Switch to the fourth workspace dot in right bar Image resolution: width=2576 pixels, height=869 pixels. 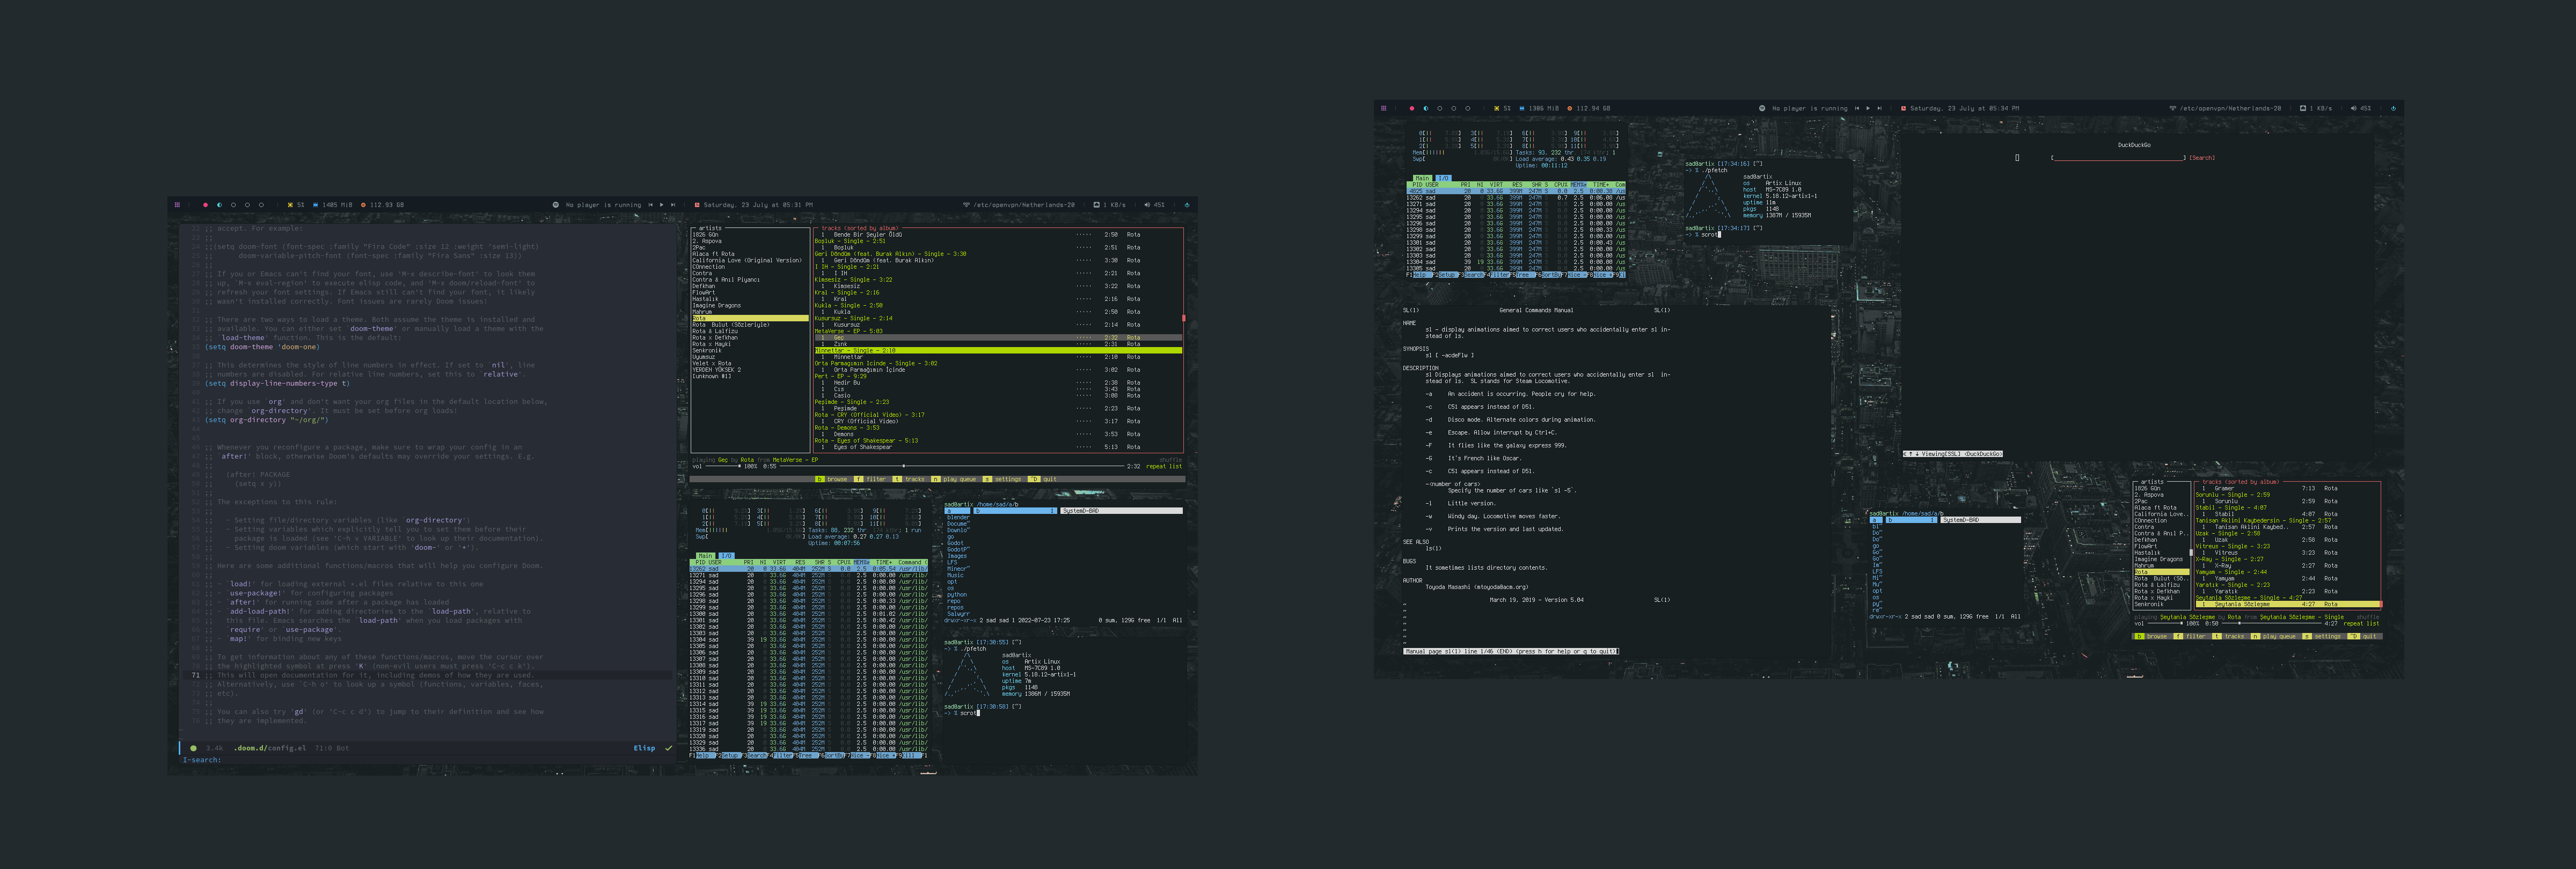[x=1454, y=108]
